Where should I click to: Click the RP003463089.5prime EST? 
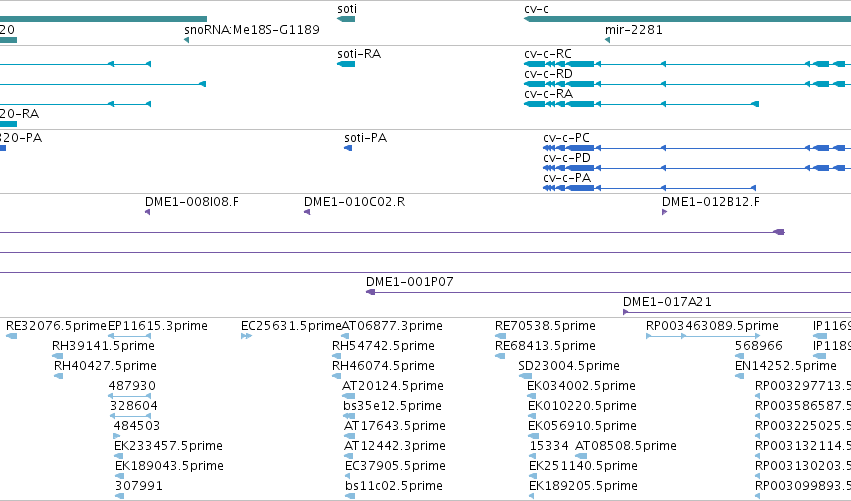pyautogui.click(x=703, y=337)
